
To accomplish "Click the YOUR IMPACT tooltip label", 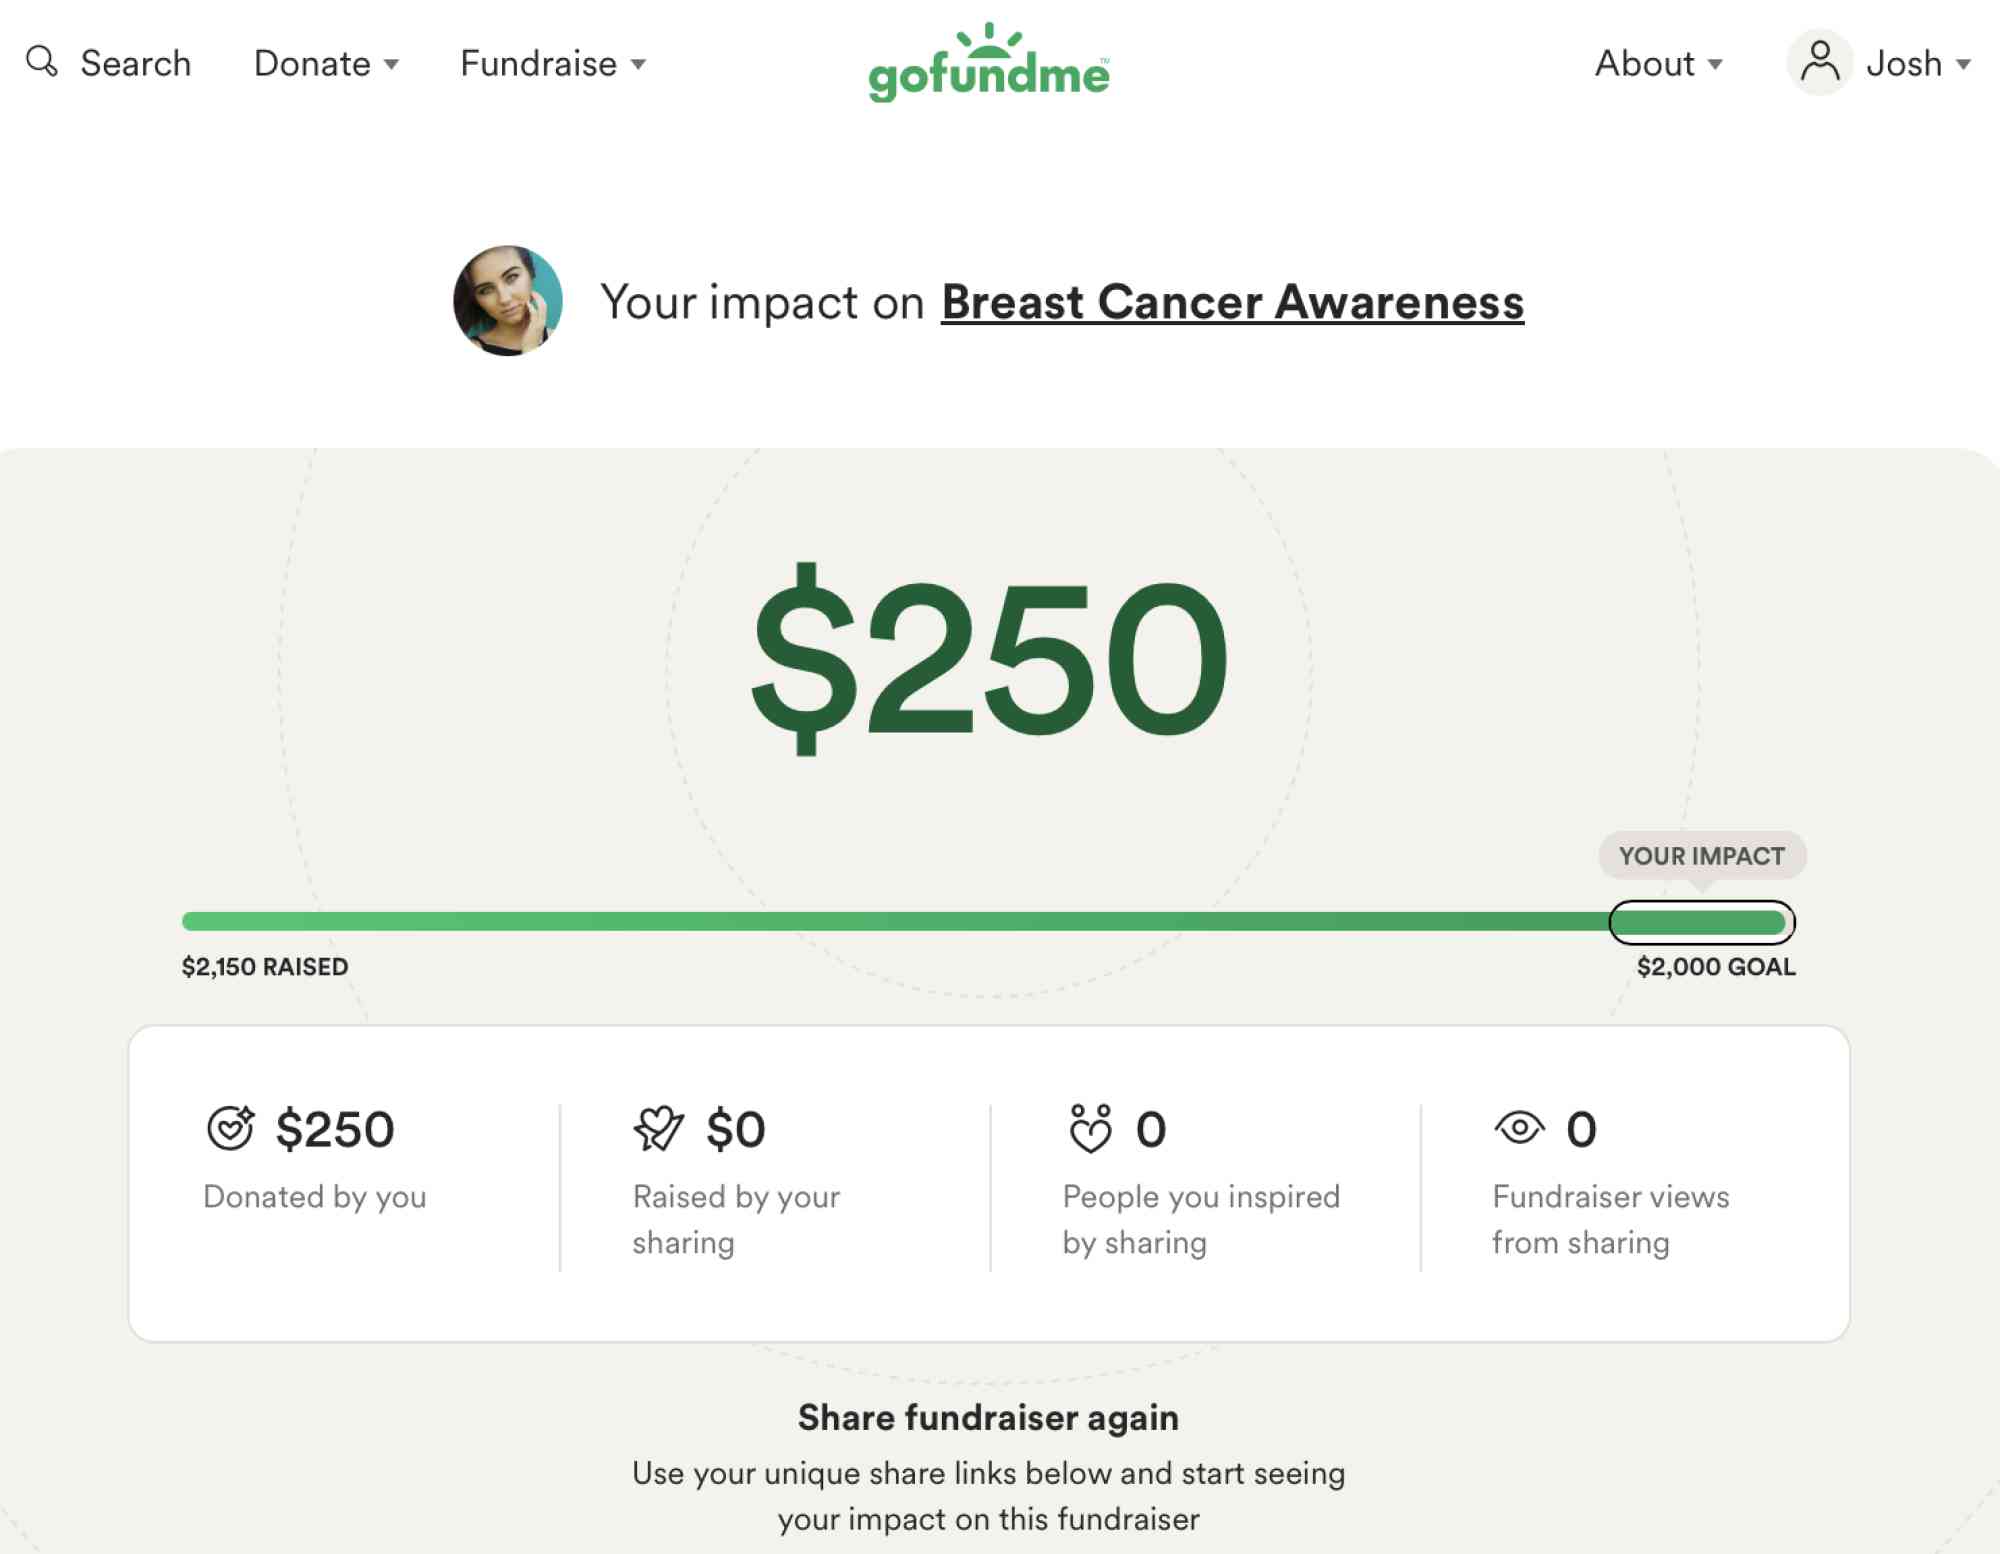I will coord(1702,856).
